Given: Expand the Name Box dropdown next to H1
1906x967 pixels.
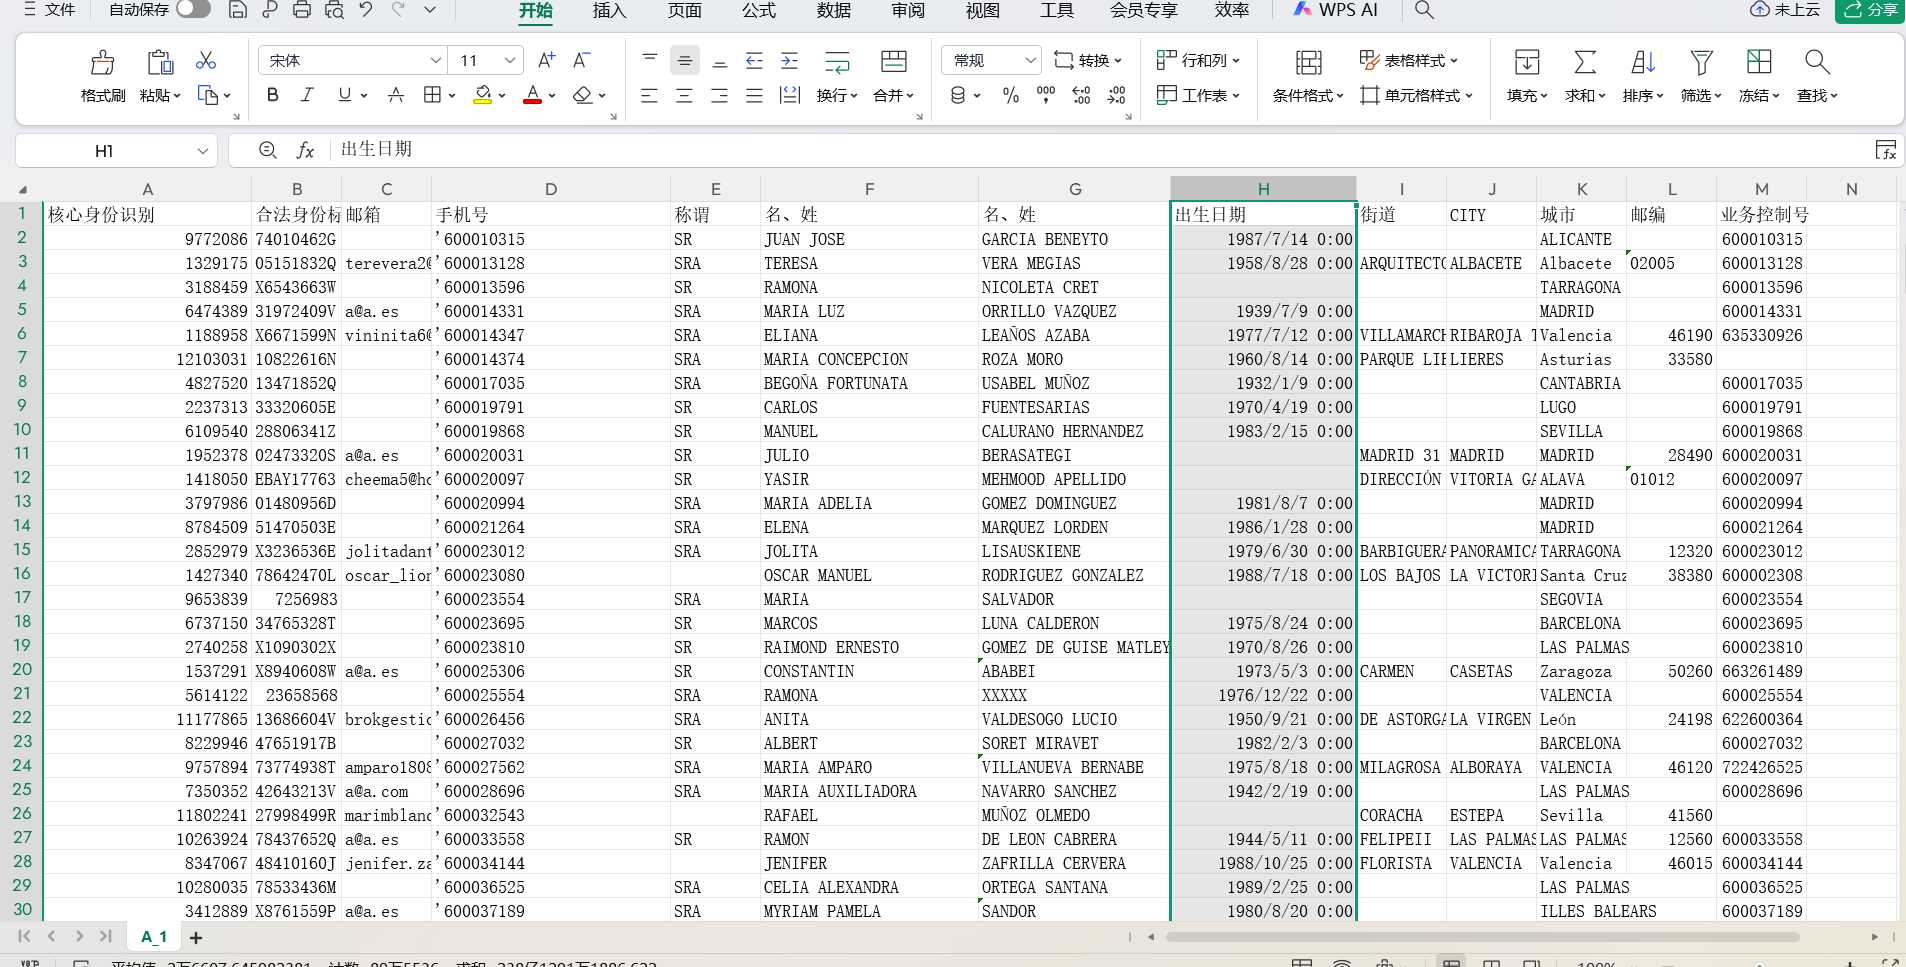Looking at the screenshot, I should (203, 151).
